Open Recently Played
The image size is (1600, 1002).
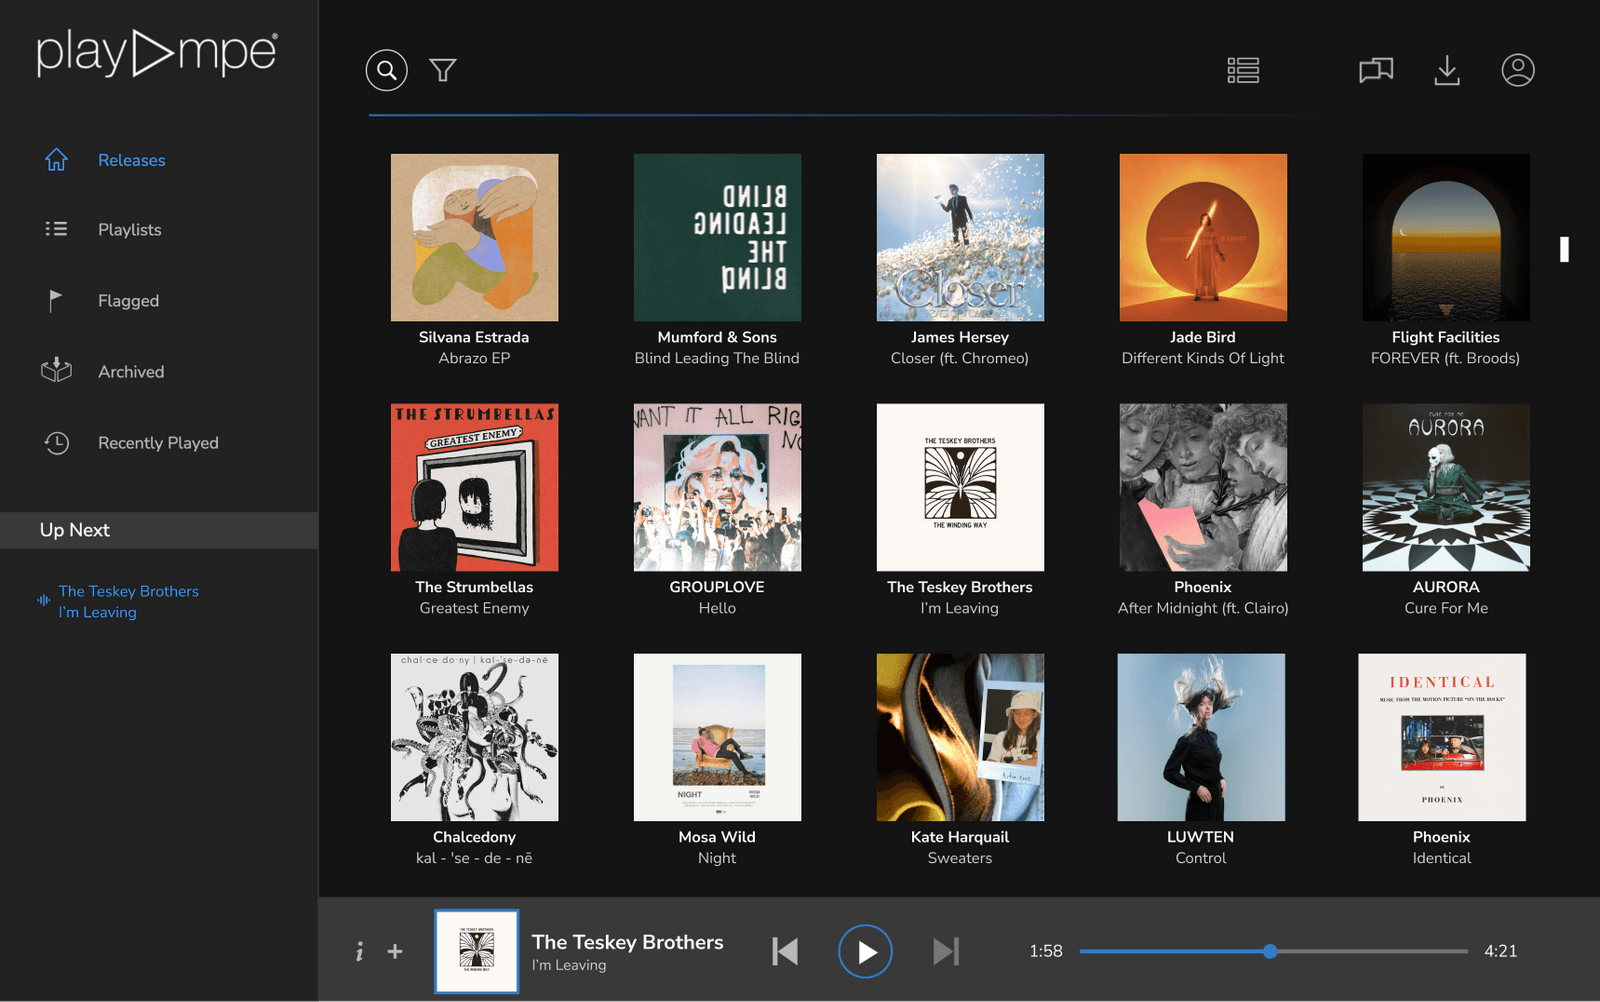point(158,442)
